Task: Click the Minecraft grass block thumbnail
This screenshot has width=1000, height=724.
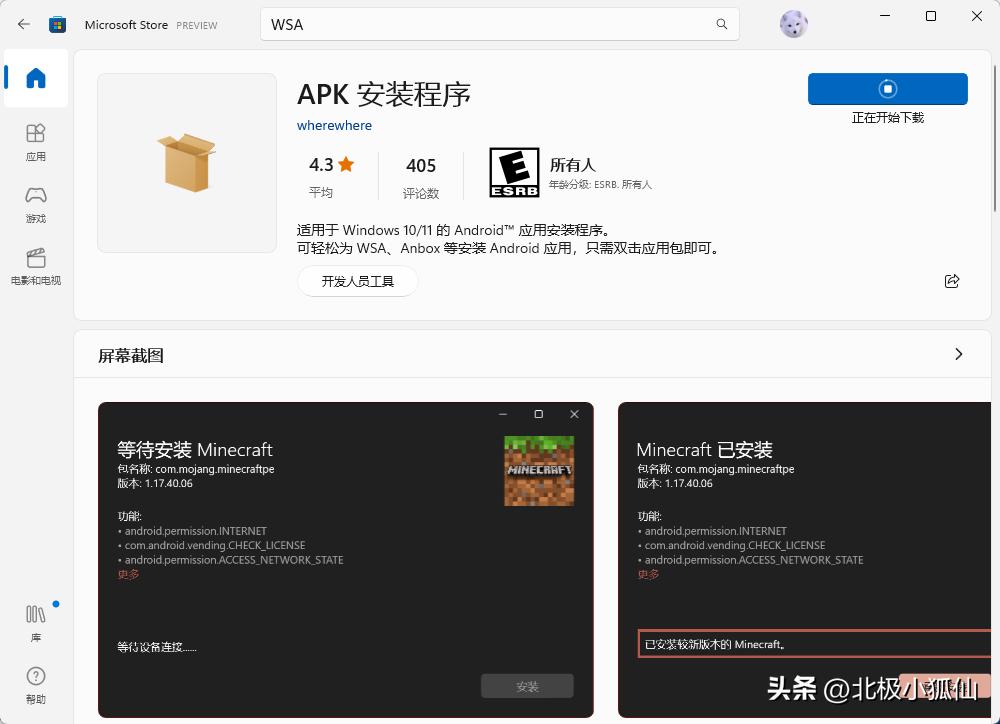Action: coord(539,470)
